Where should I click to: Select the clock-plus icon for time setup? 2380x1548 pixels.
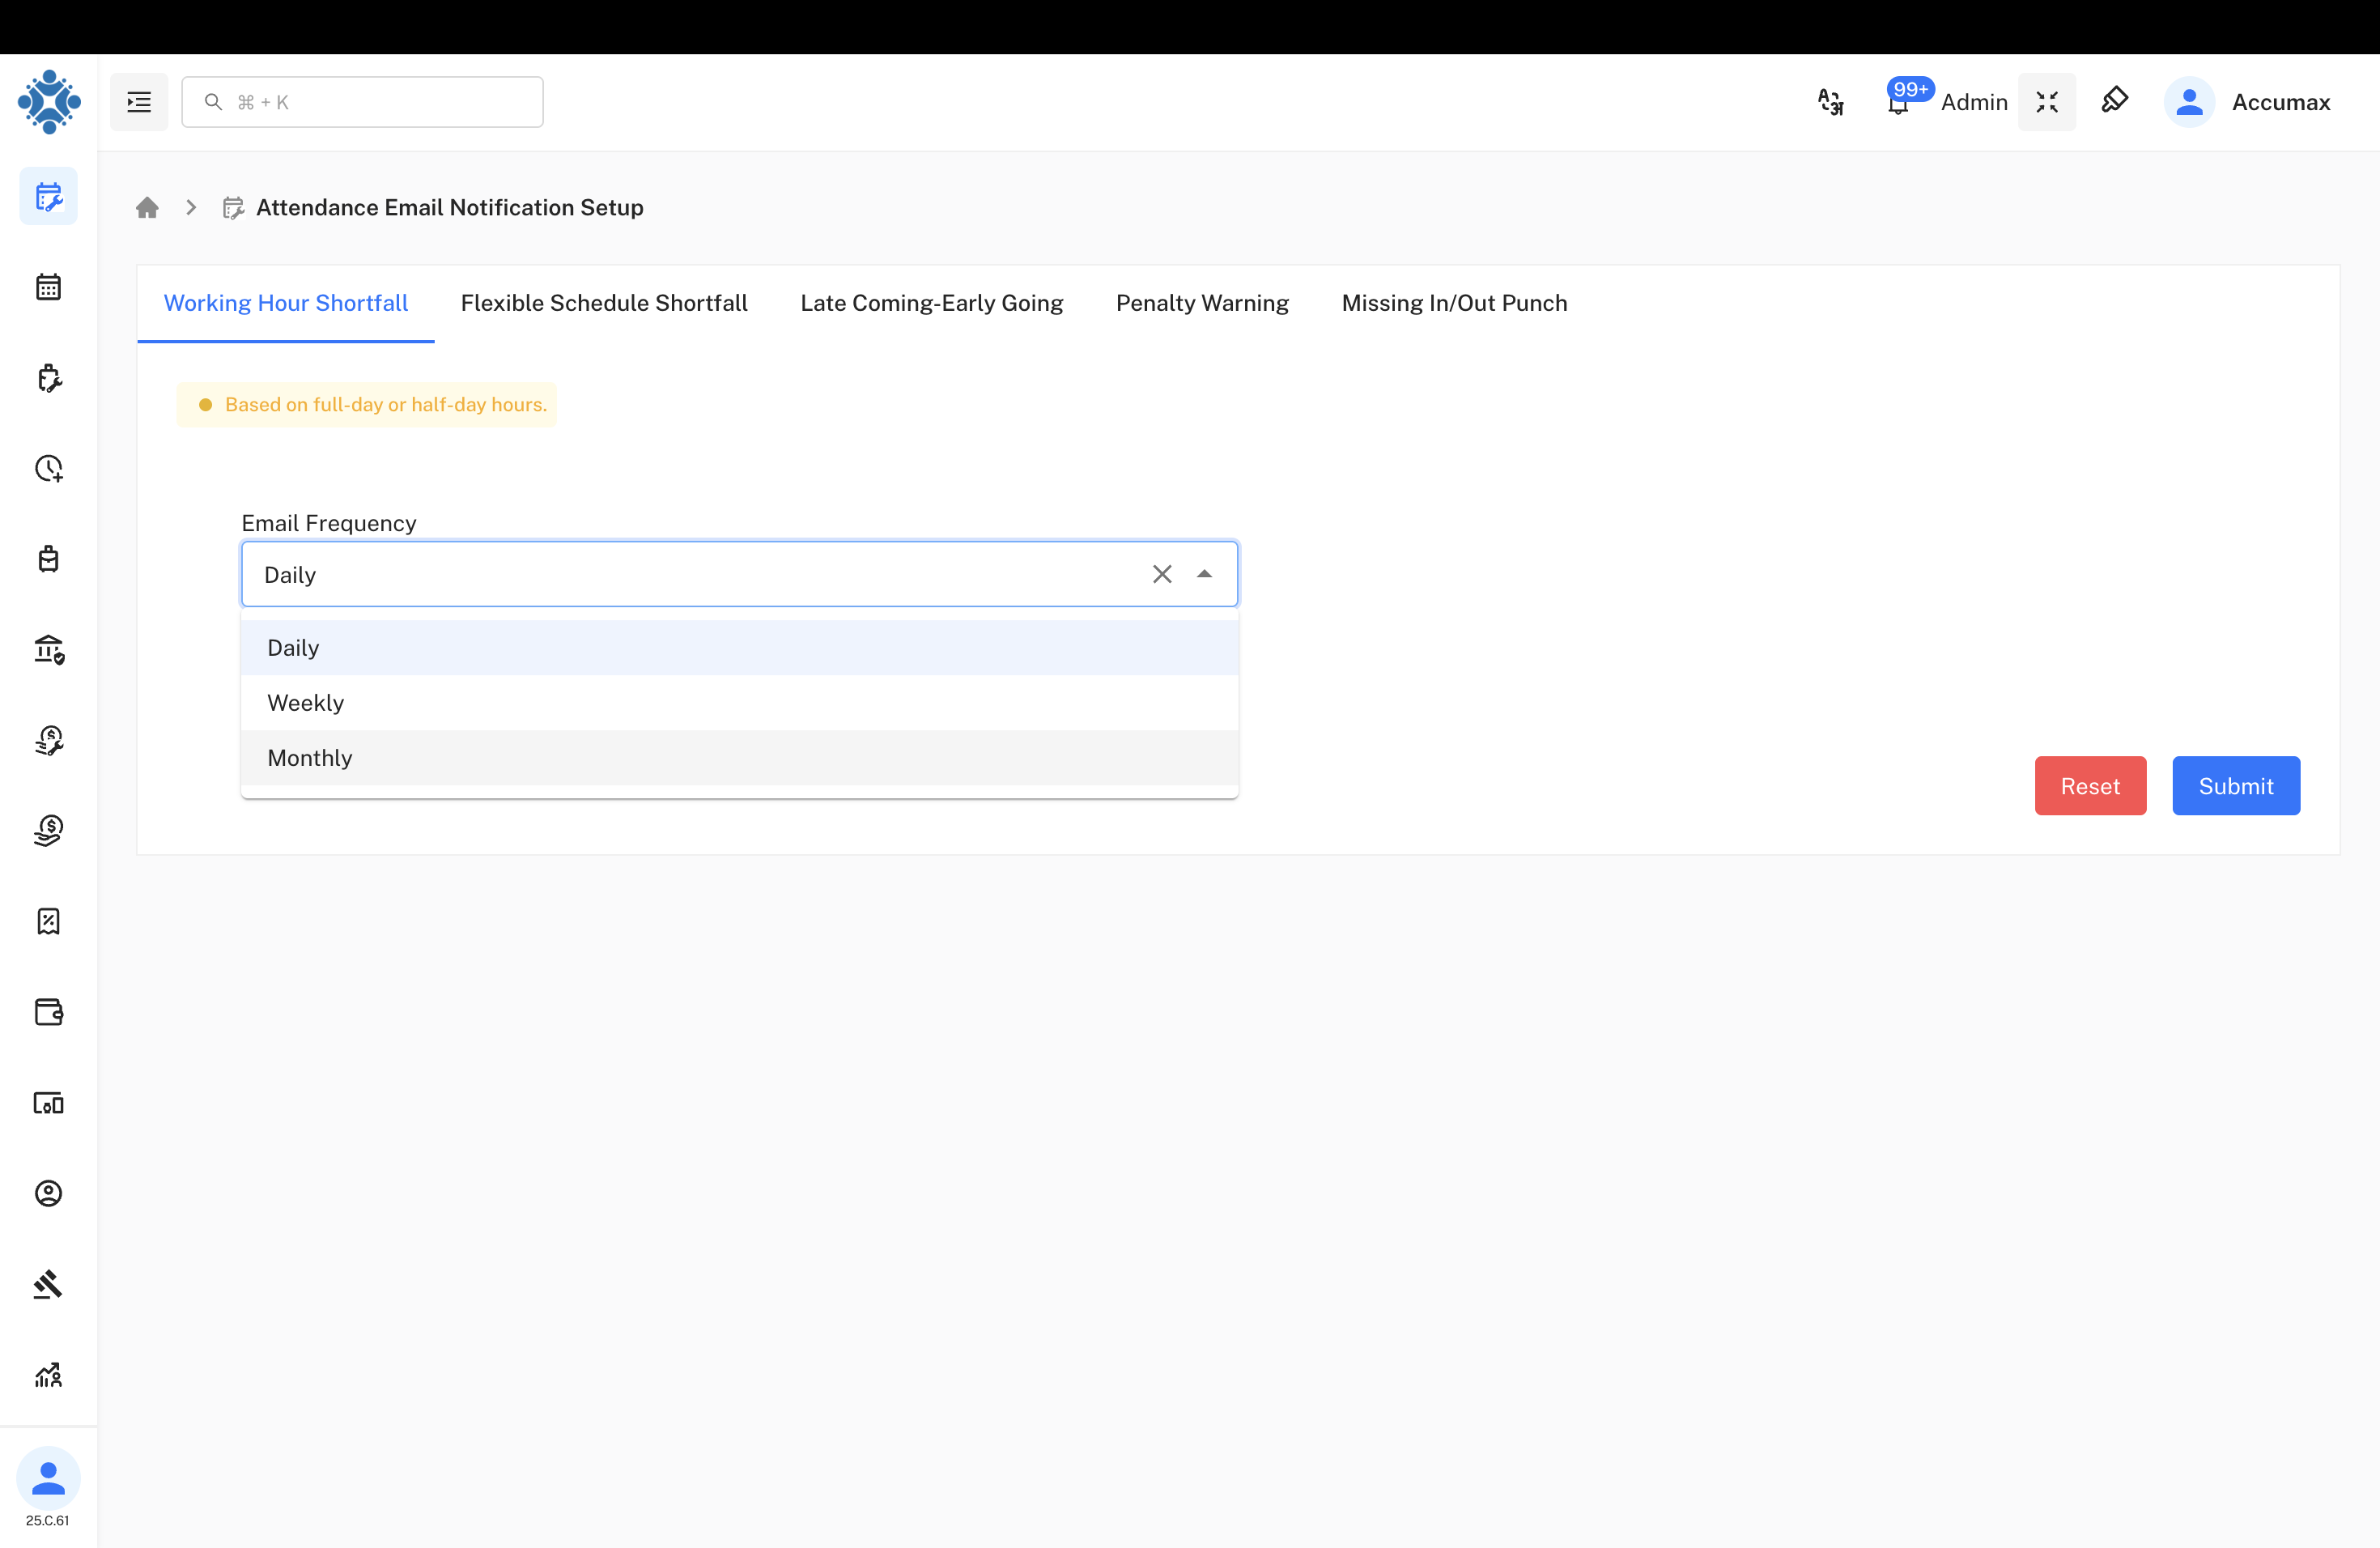click(48, 468)
